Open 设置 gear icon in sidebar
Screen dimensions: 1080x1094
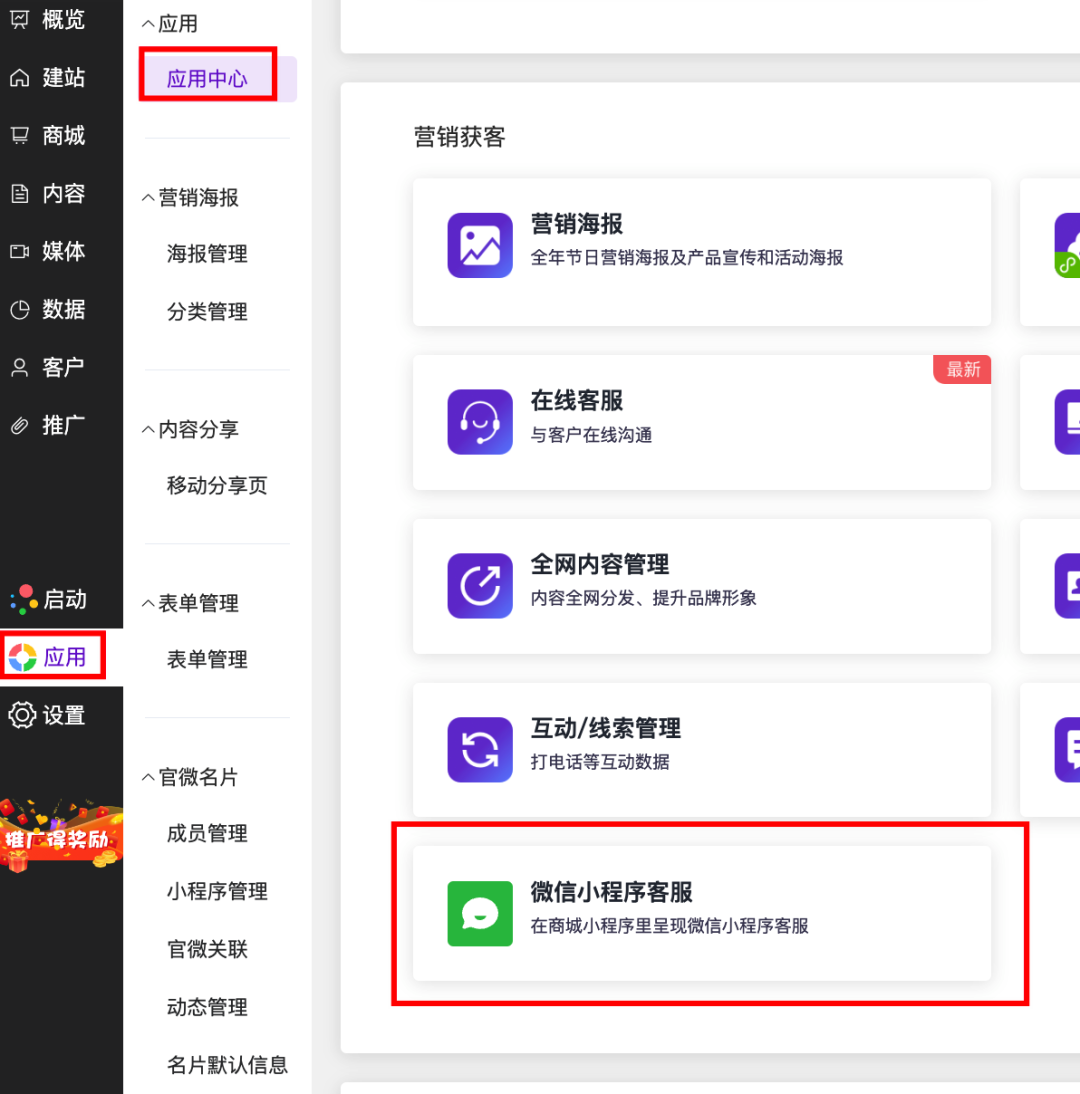coord(22,715)
